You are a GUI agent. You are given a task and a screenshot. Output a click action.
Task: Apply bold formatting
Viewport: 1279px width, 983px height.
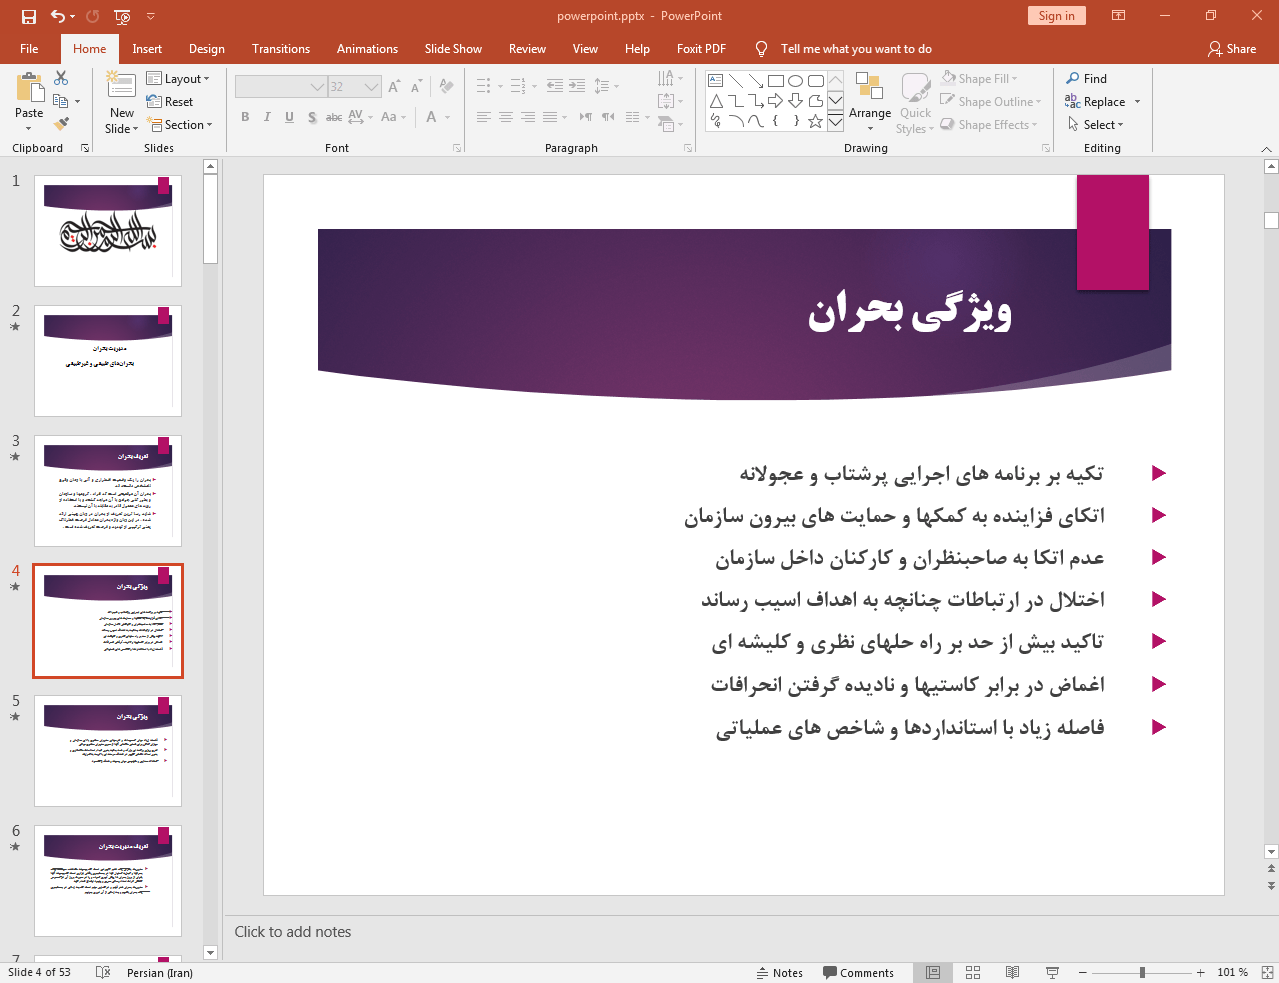tap(244, 117)
